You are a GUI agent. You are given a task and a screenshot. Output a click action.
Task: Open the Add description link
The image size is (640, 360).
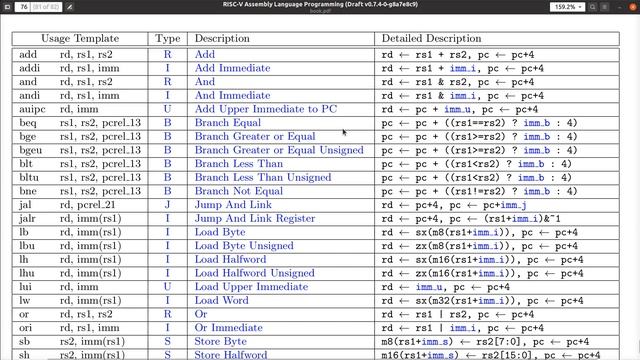click(x=204, y=54)
